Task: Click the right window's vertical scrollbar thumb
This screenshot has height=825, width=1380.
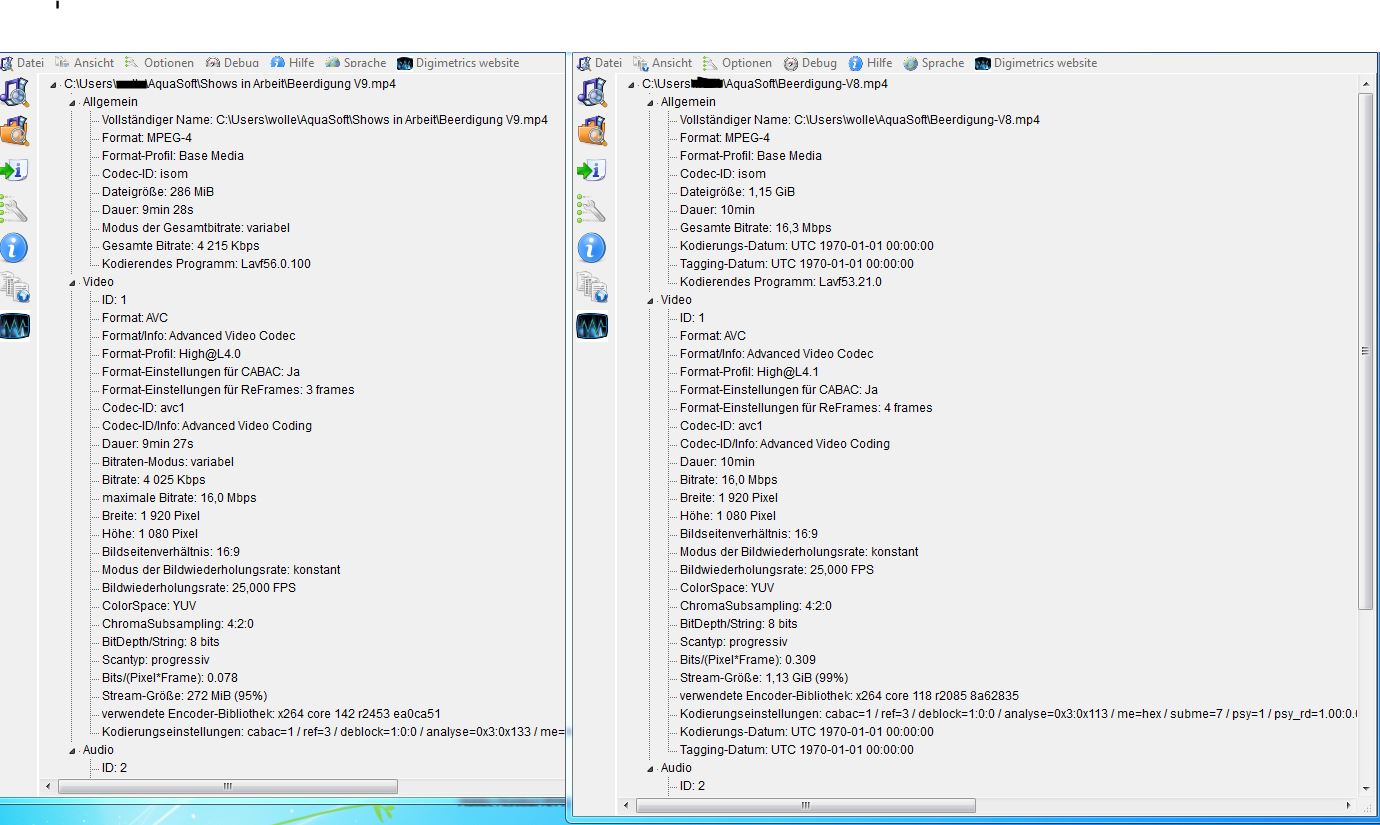Action: (1366, 350)
